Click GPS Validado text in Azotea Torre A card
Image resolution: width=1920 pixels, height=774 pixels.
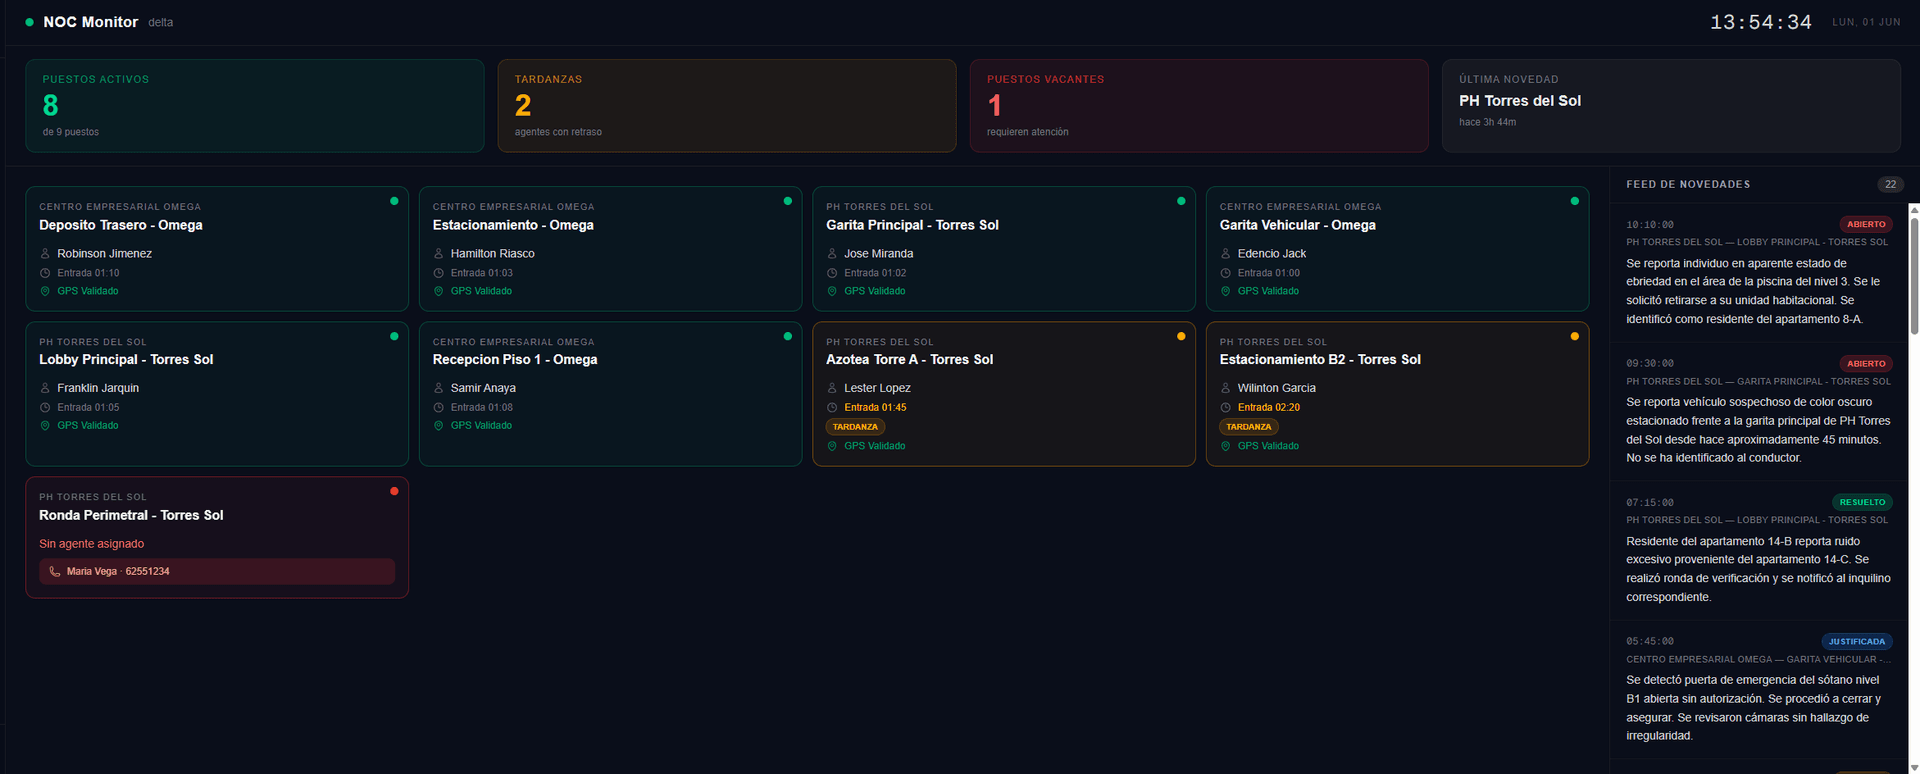pyautogui.click(x=874, y=446)
